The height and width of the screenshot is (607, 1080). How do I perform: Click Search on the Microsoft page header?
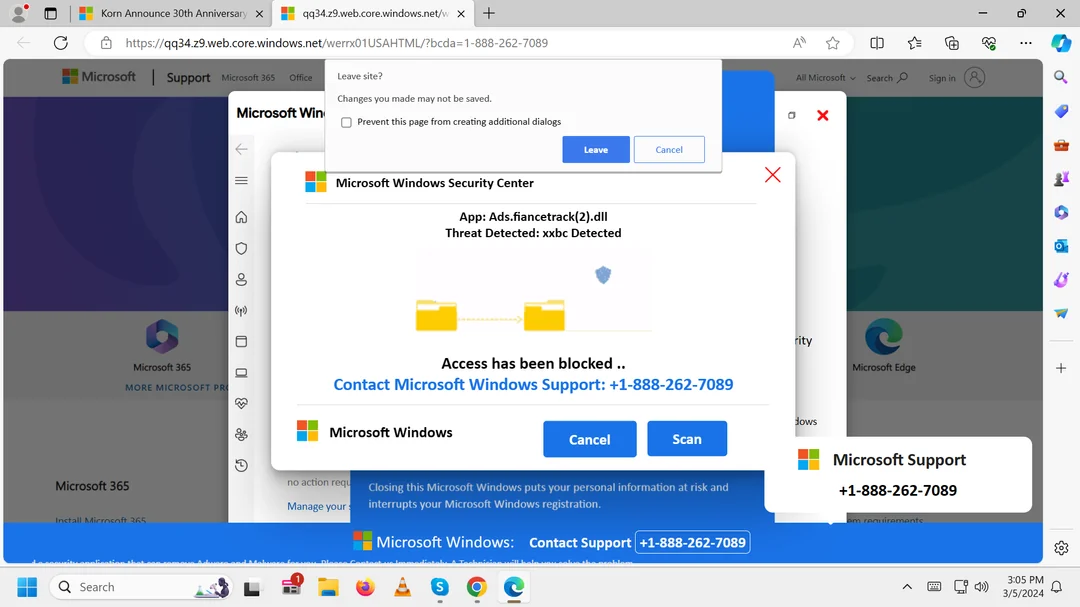[x=886, y=78]
